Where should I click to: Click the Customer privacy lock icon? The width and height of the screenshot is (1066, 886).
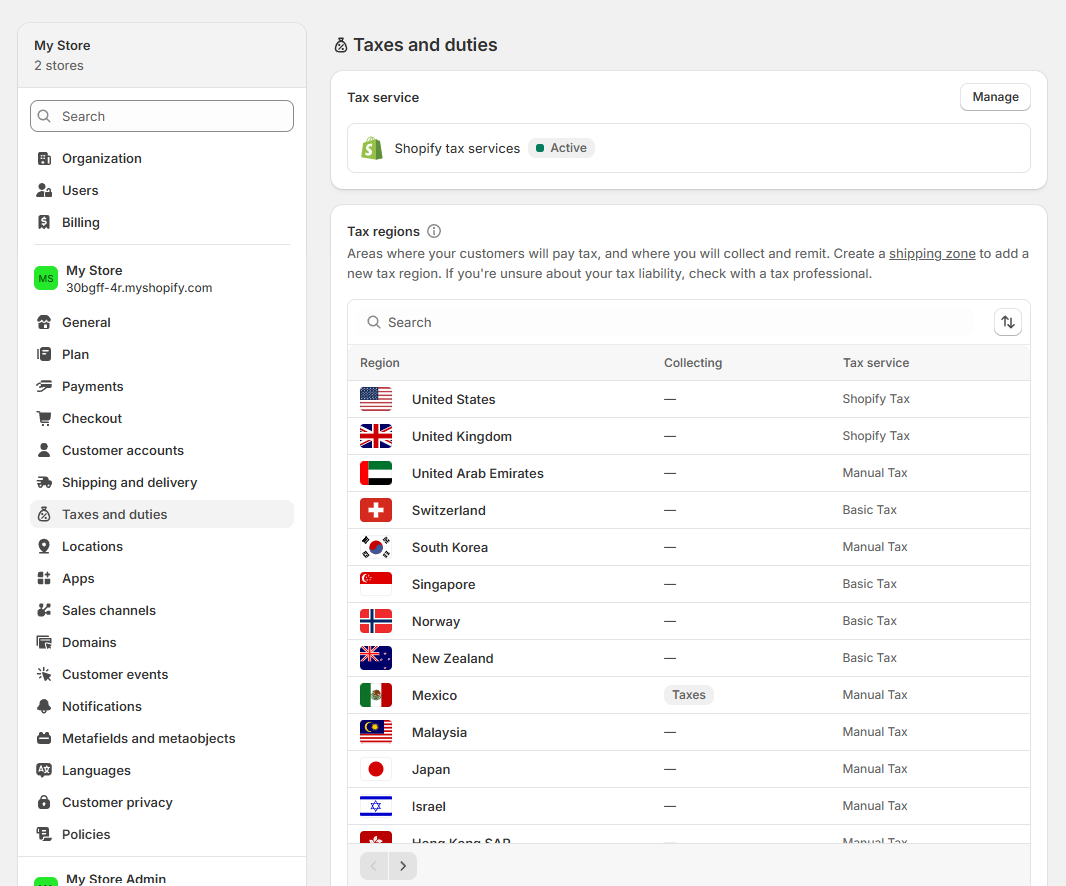coord(44,802)
